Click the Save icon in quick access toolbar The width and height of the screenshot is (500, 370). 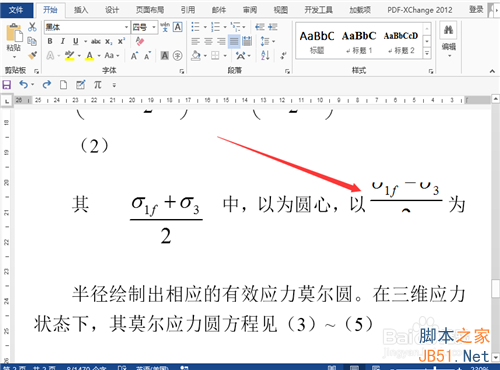coord(7,85)
